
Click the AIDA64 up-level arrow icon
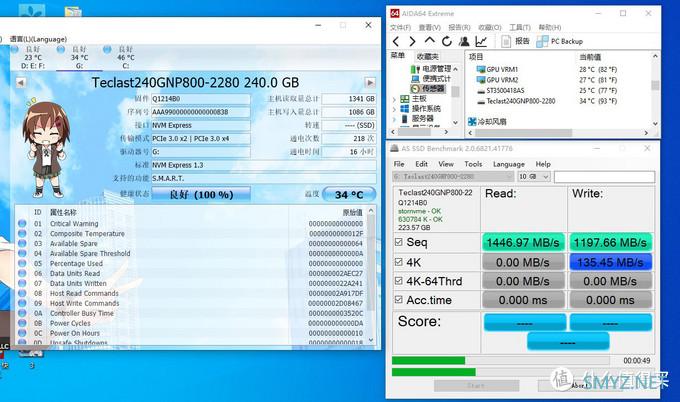[x=429, y=41]
